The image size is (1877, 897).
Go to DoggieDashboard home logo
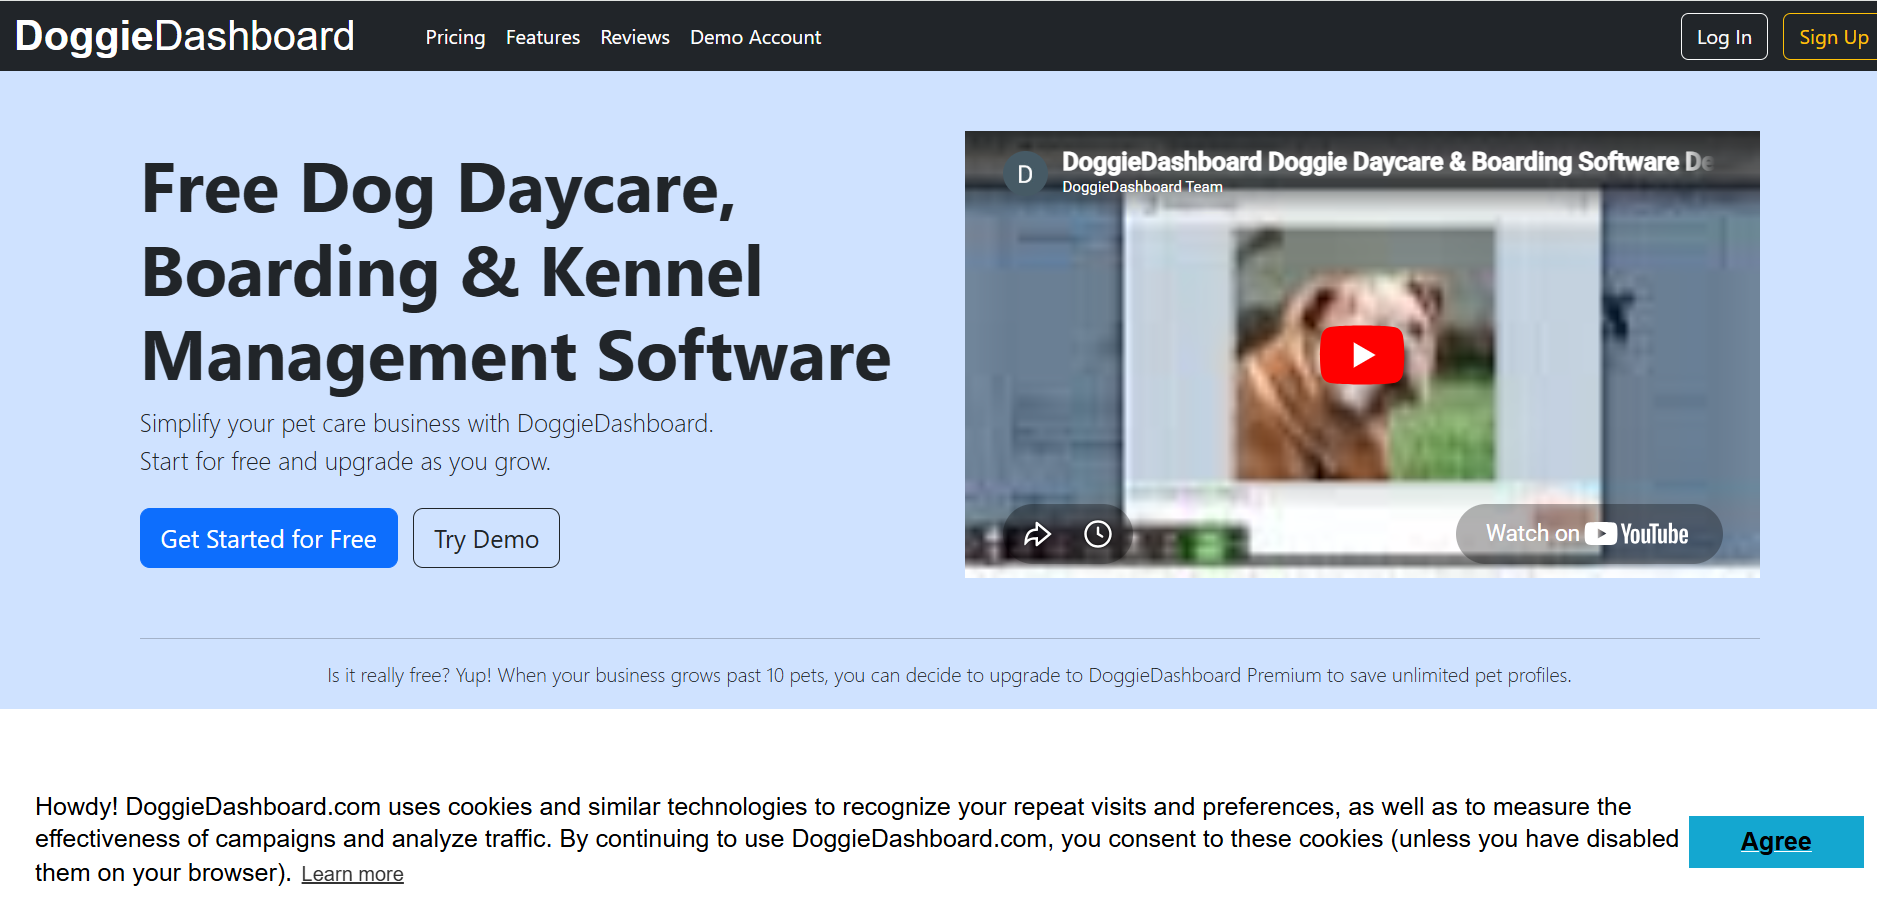(185, 36)
